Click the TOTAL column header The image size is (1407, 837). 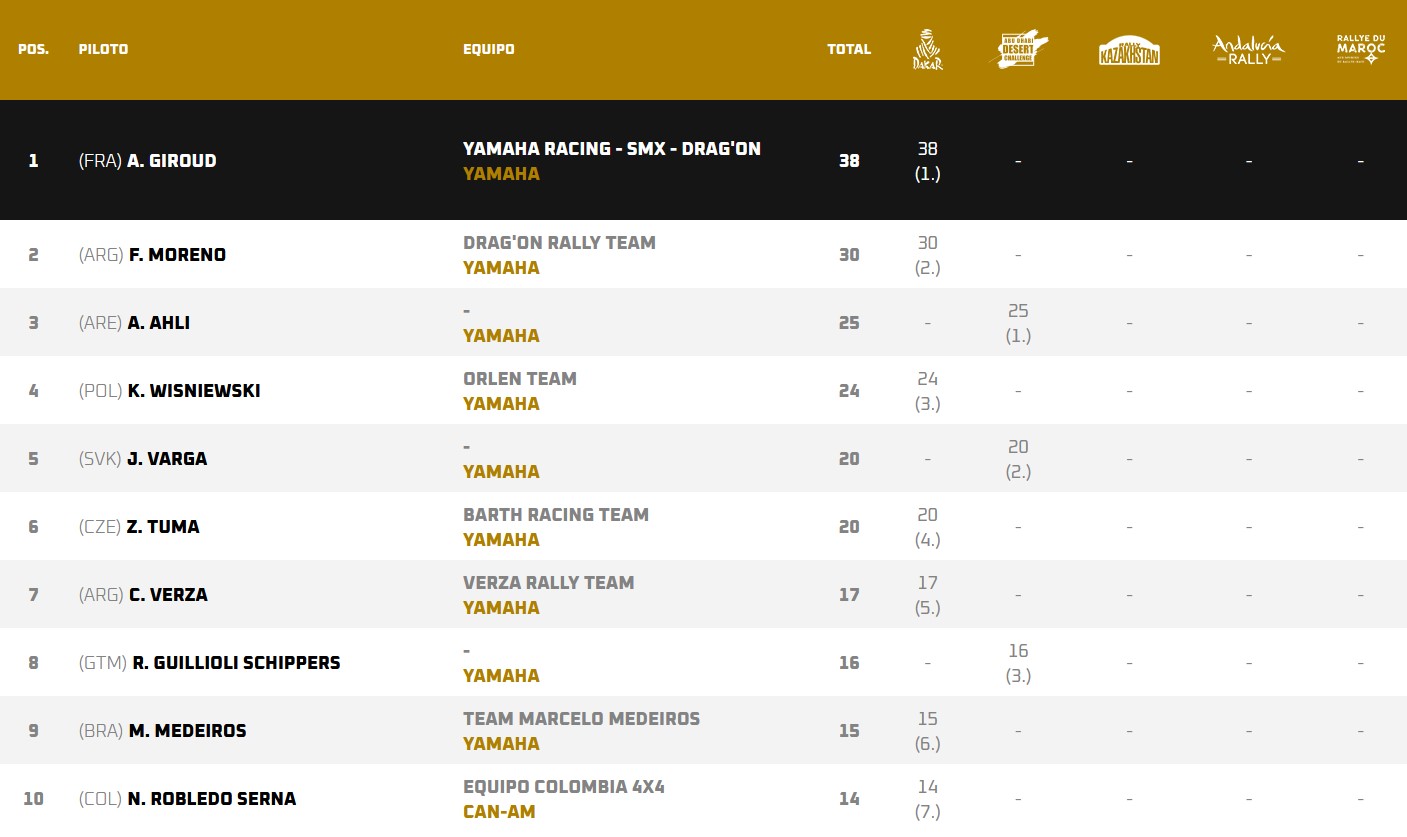click(x=849, y=49)
